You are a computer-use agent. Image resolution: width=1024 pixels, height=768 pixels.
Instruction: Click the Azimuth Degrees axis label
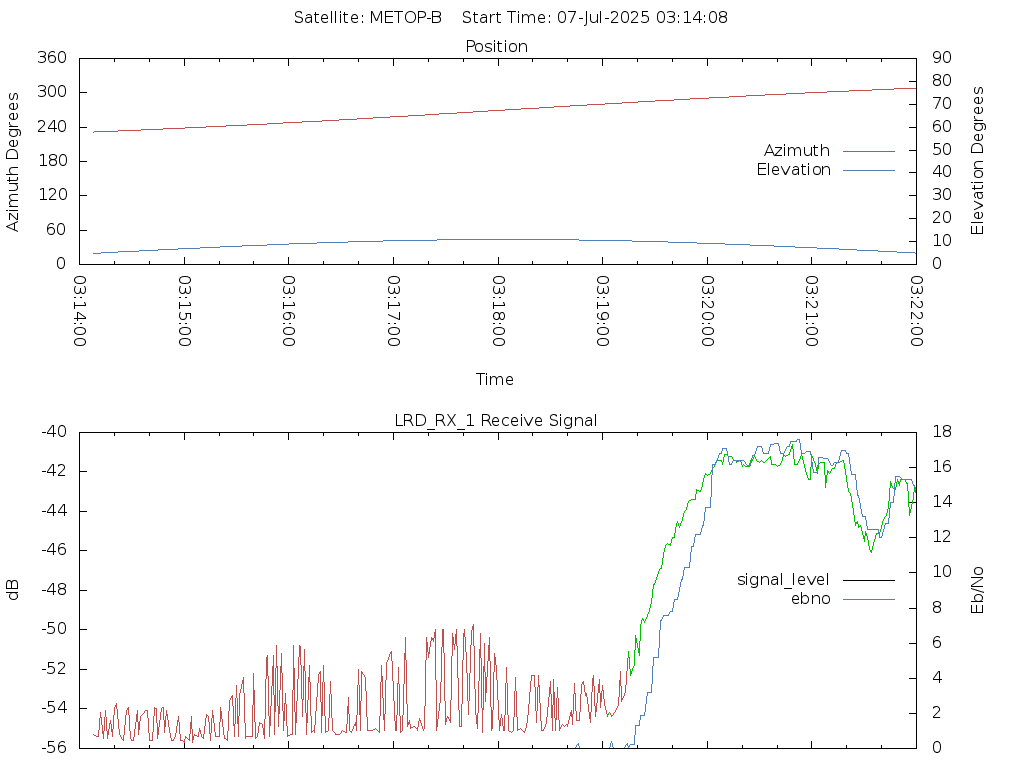point(12,162)
